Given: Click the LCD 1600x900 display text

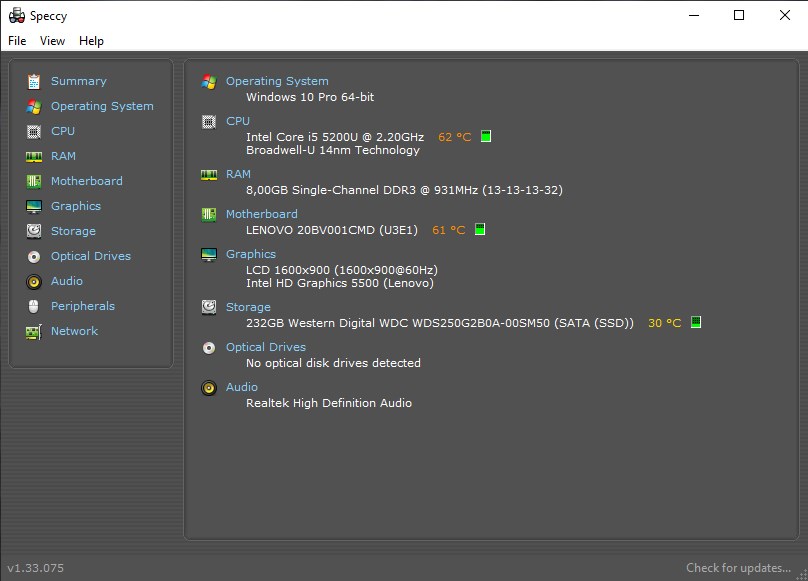Looking at the screenshot, I should 342,270.
